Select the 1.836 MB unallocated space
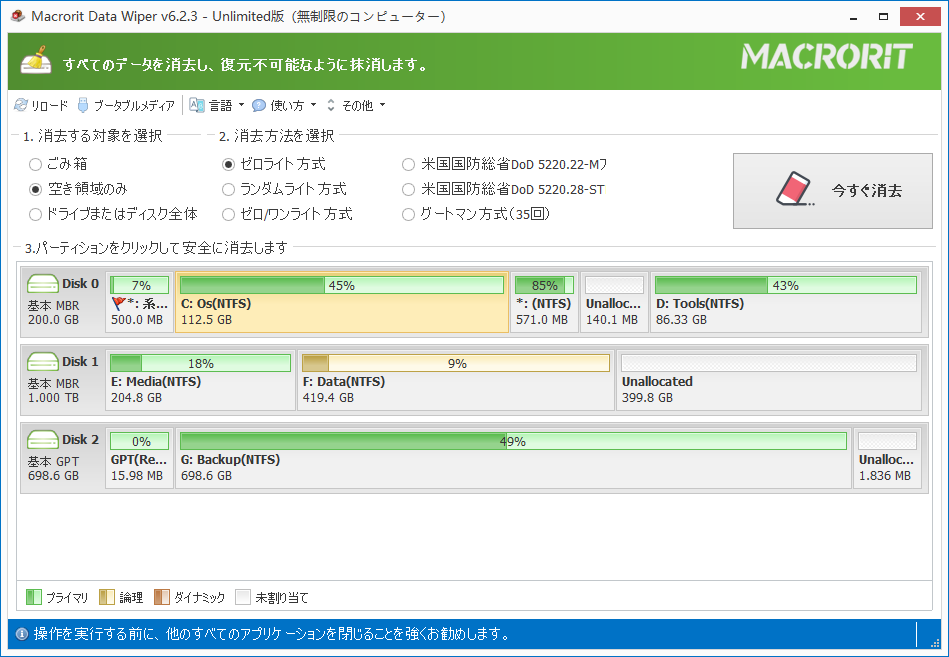949x657 pixels. [887, 458]
